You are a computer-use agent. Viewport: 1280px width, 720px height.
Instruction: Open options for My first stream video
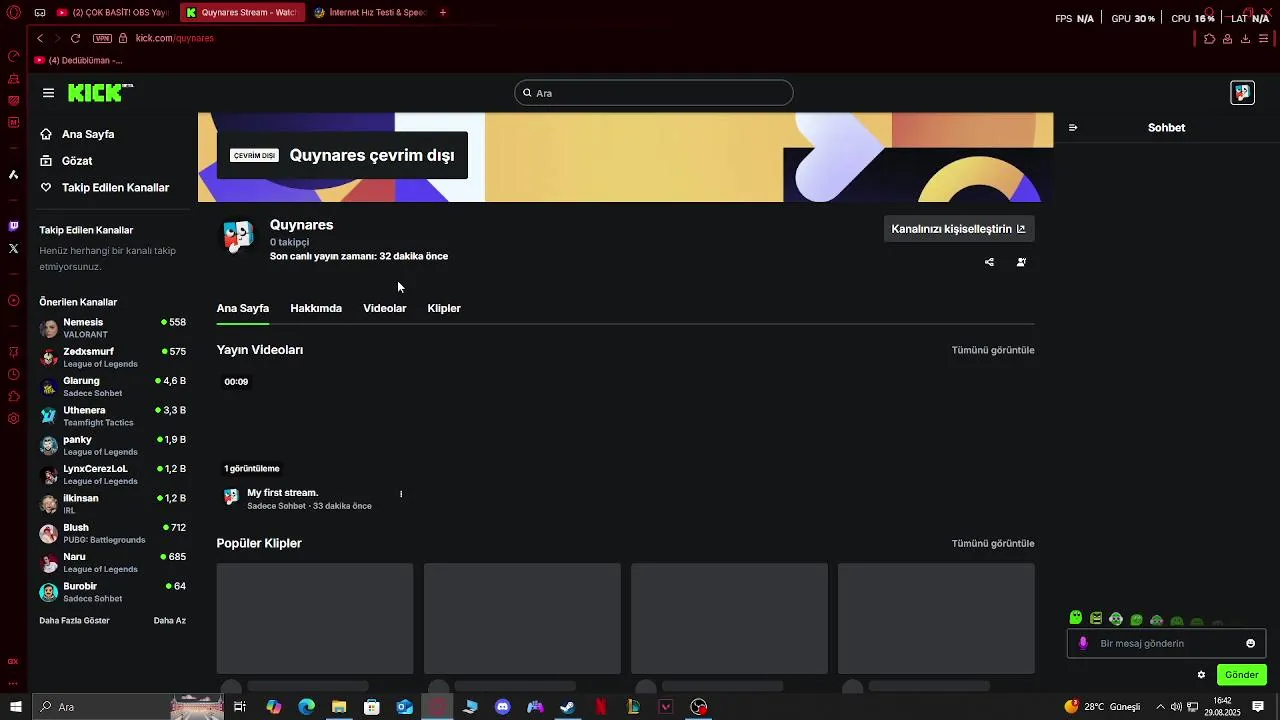[401, 494]
